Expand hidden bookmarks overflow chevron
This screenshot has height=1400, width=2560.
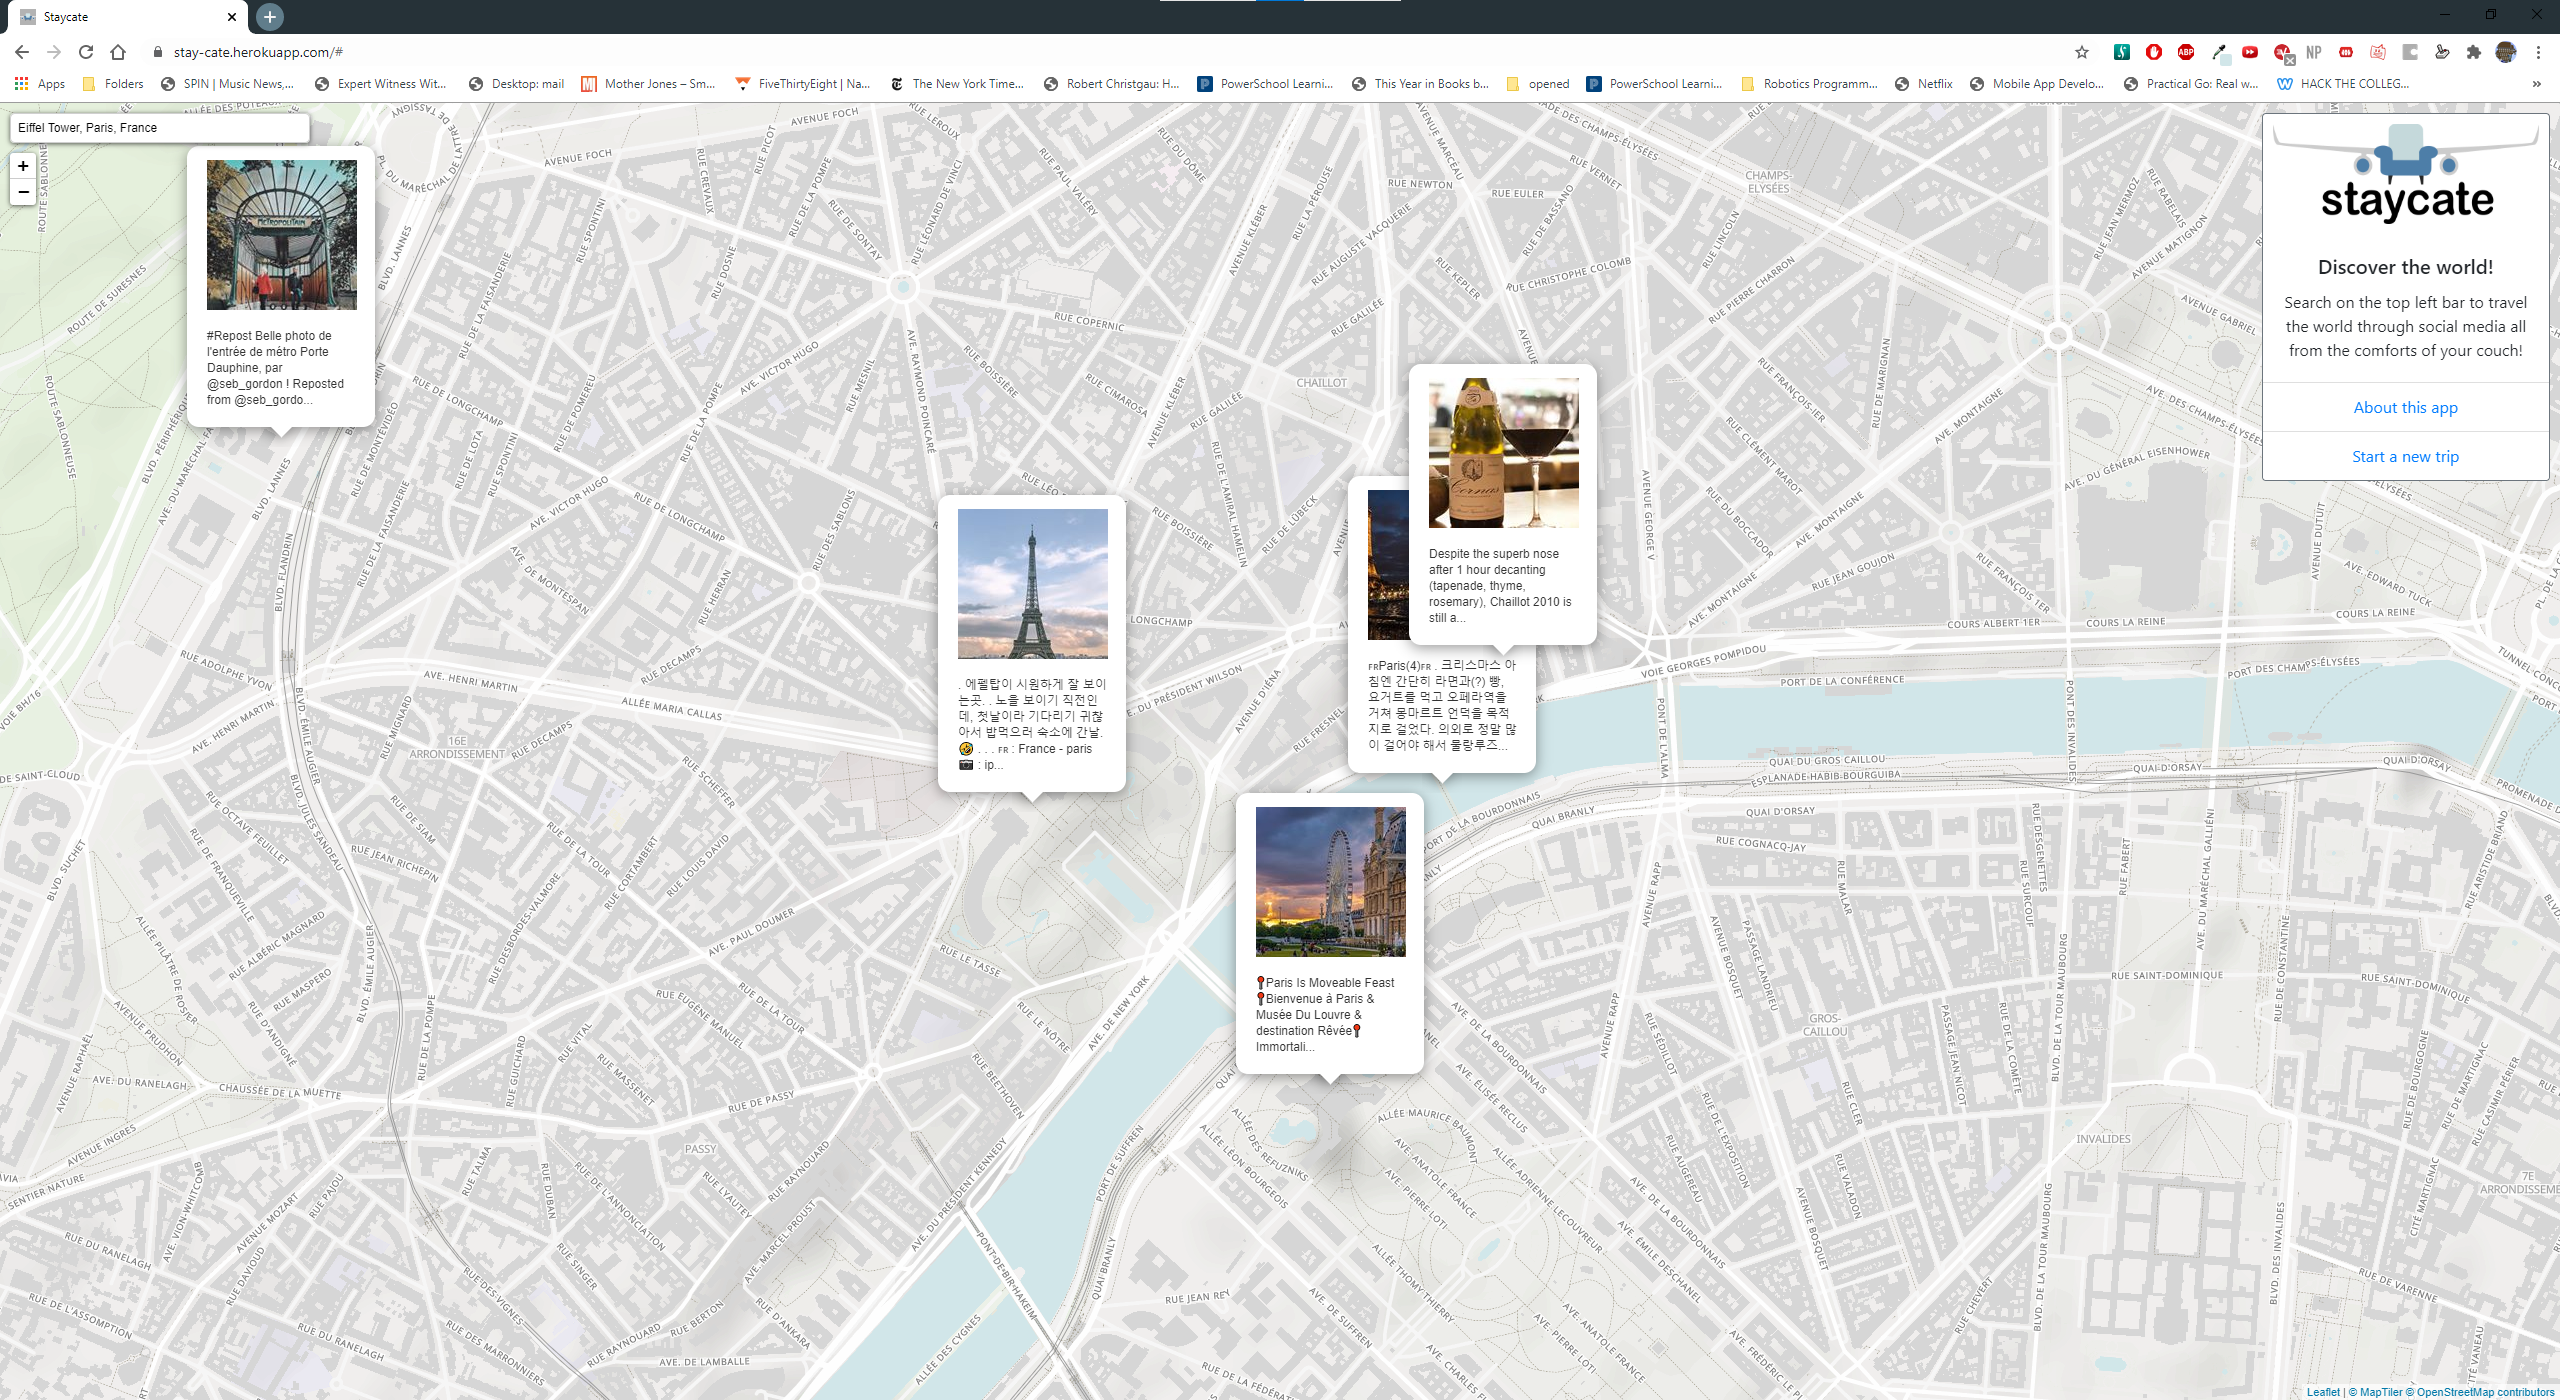(x=2537, y=84)
